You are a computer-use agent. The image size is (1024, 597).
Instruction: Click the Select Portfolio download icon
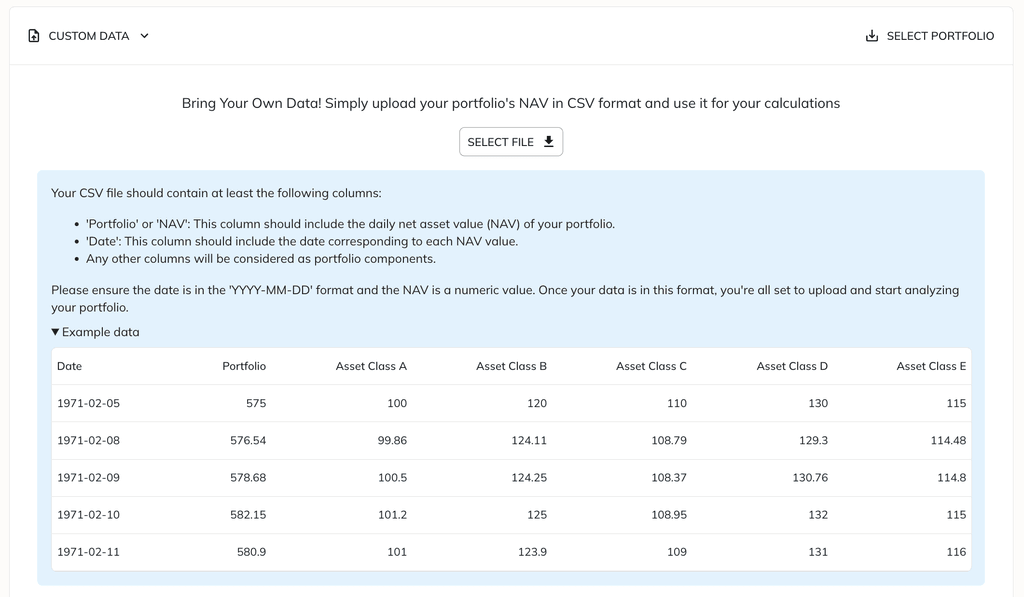pyautogui.click(x=871, y=36)
